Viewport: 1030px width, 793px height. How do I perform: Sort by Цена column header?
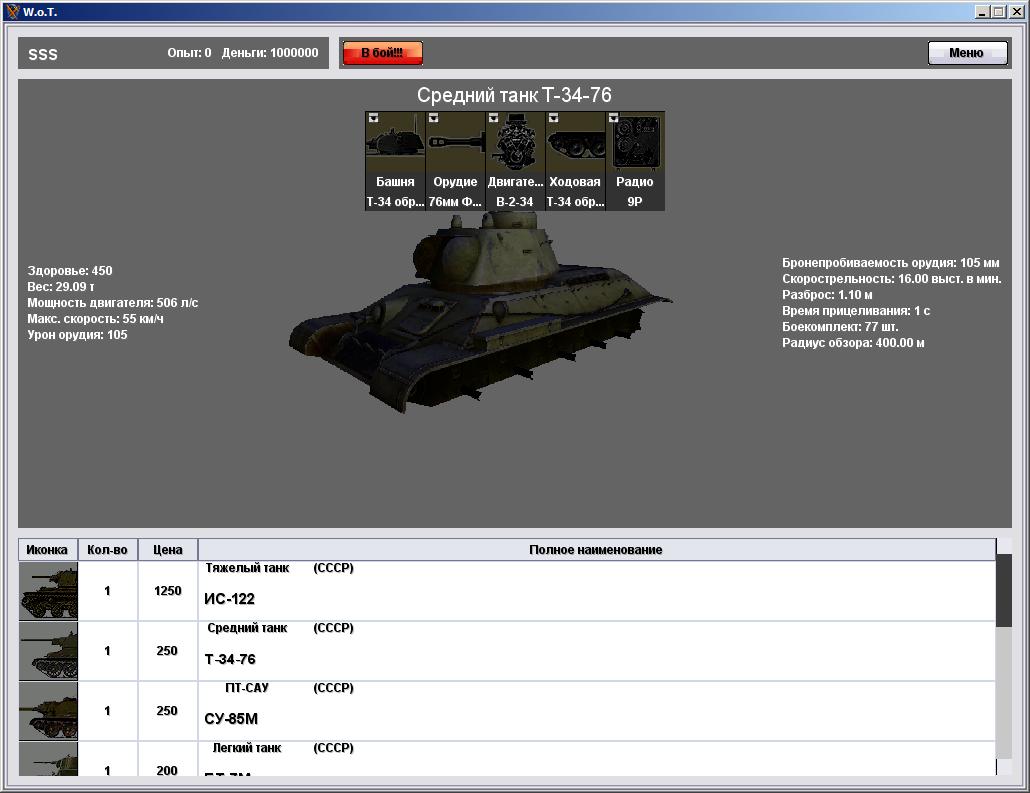[168, 550]
